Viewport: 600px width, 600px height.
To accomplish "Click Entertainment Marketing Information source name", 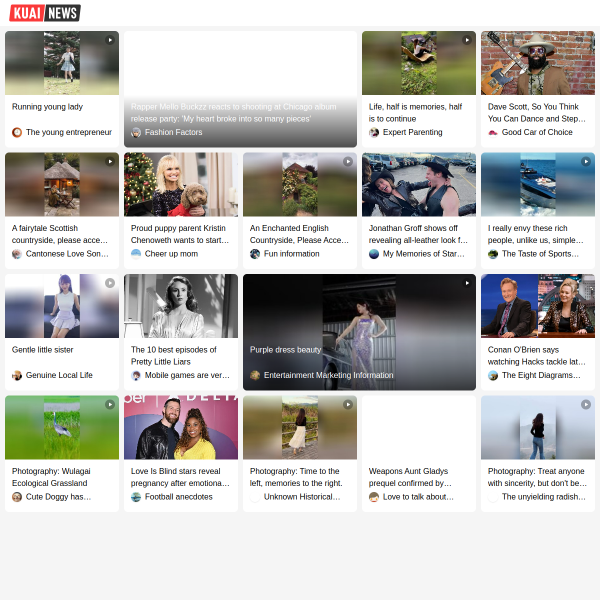I will [329, 375].
